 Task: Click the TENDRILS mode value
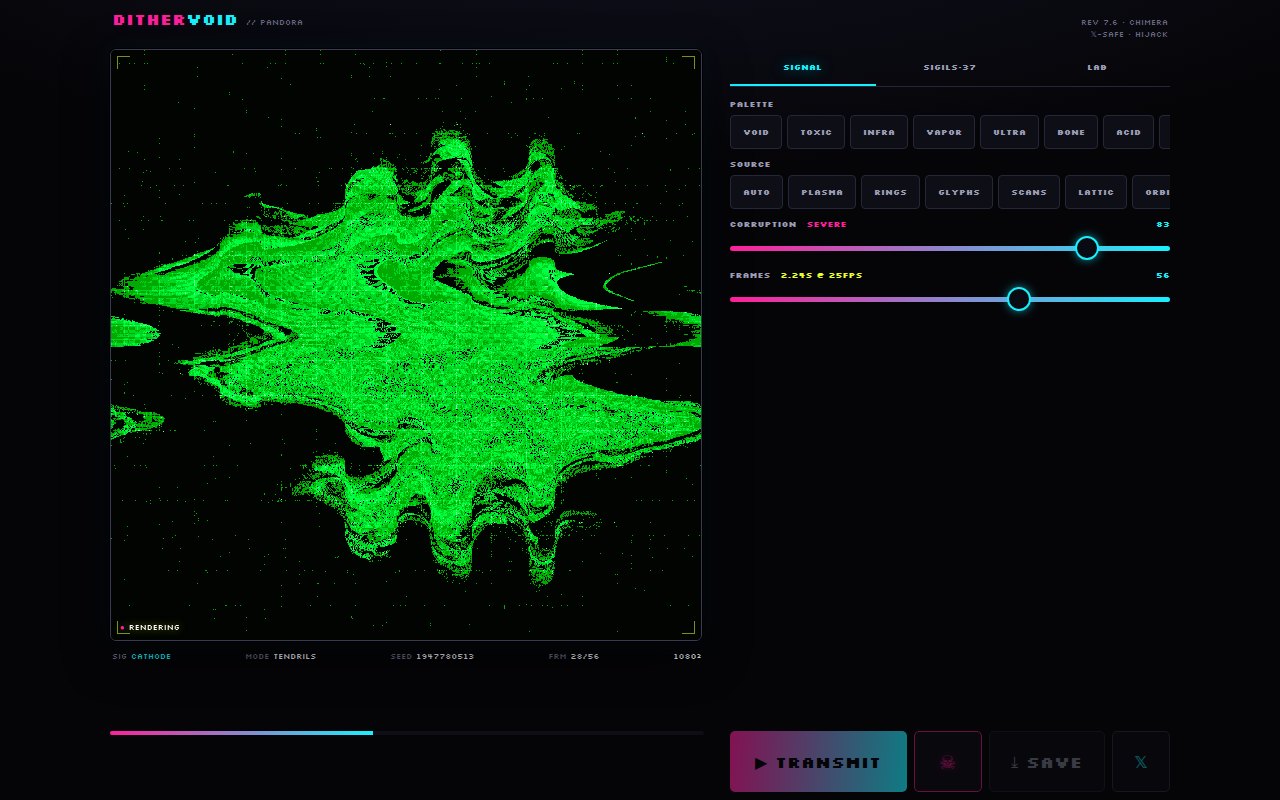click(x=295, y=657)
